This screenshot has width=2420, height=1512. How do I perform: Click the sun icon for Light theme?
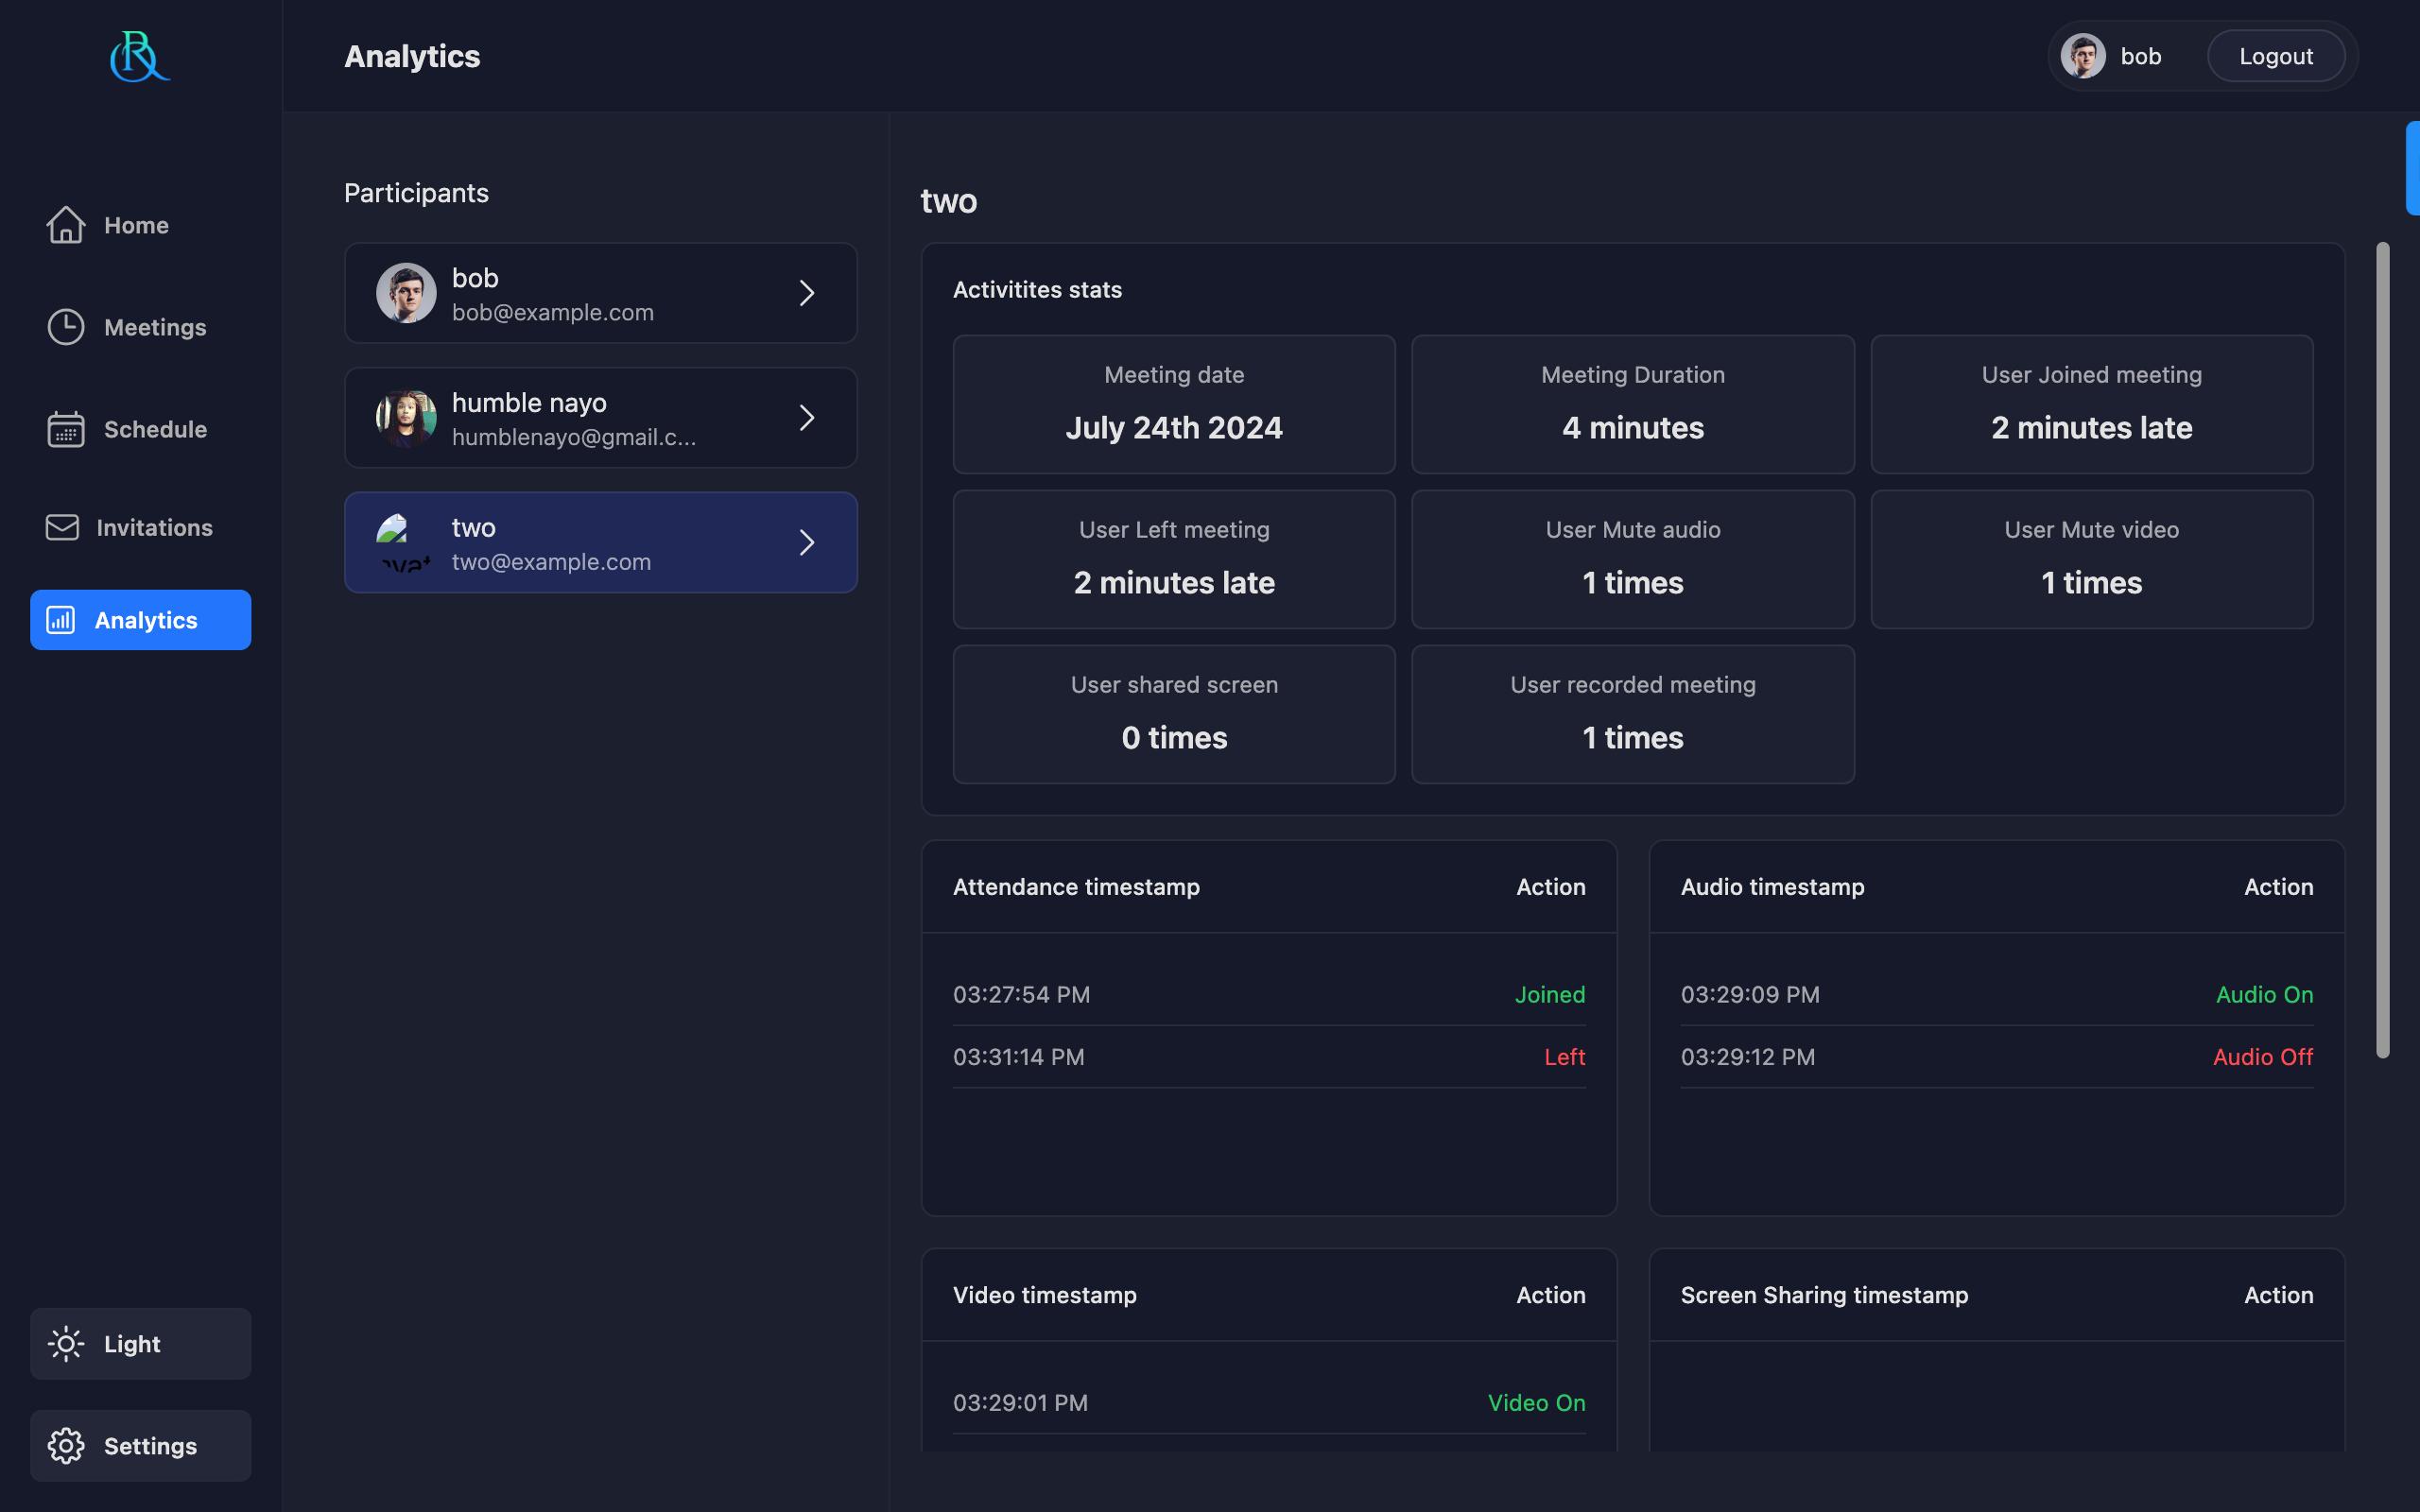(x=66, y=1344)
